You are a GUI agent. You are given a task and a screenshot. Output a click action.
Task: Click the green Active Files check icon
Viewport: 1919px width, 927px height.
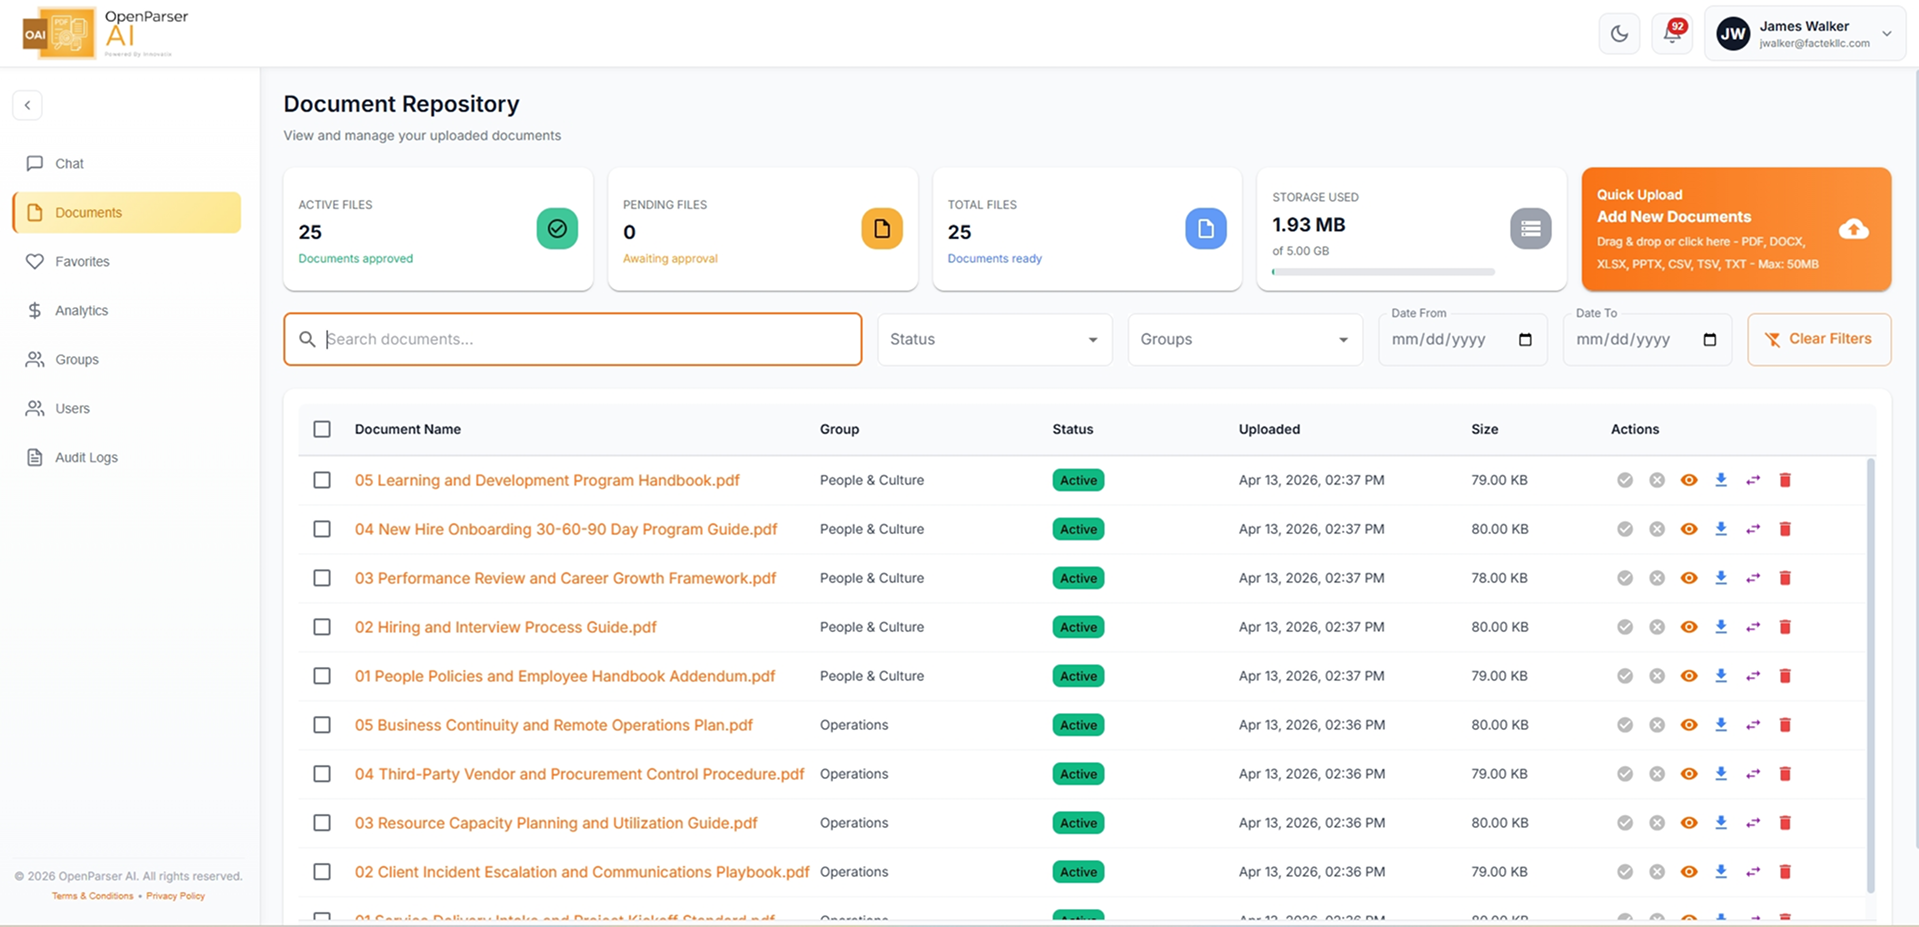point(557,229)
